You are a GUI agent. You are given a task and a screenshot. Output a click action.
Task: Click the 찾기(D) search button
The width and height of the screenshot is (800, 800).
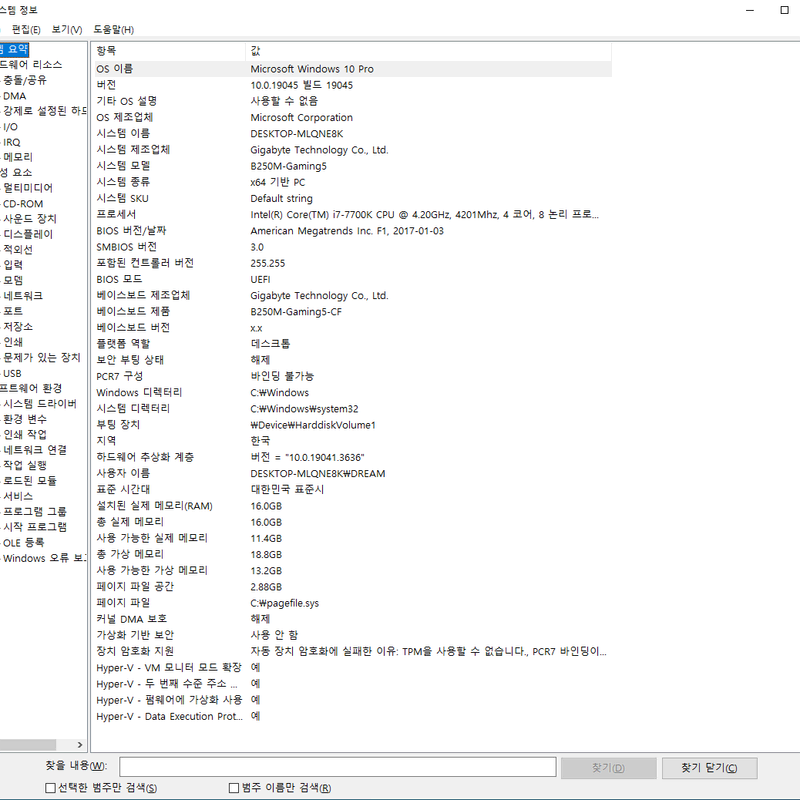[608, 768]
